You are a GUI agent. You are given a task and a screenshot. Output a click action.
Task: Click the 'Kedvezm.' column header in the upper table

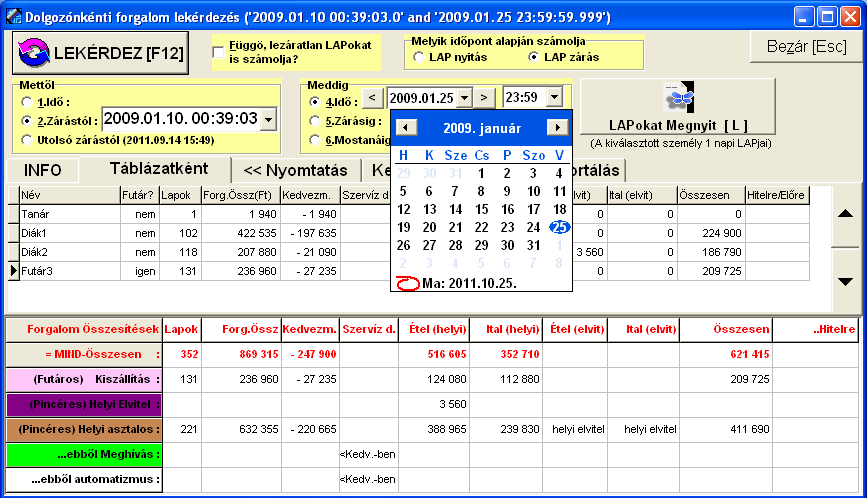click(x=310, y=195)
